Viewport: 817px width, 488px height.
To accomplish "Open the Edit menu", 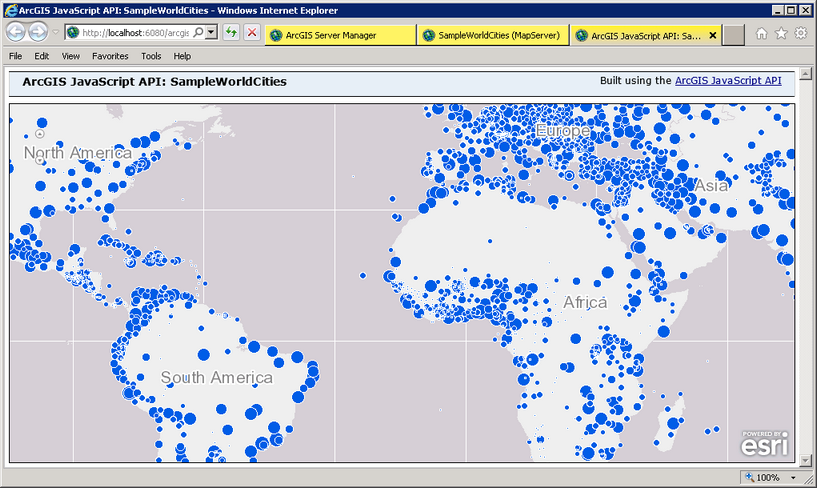I will [42, 56].
